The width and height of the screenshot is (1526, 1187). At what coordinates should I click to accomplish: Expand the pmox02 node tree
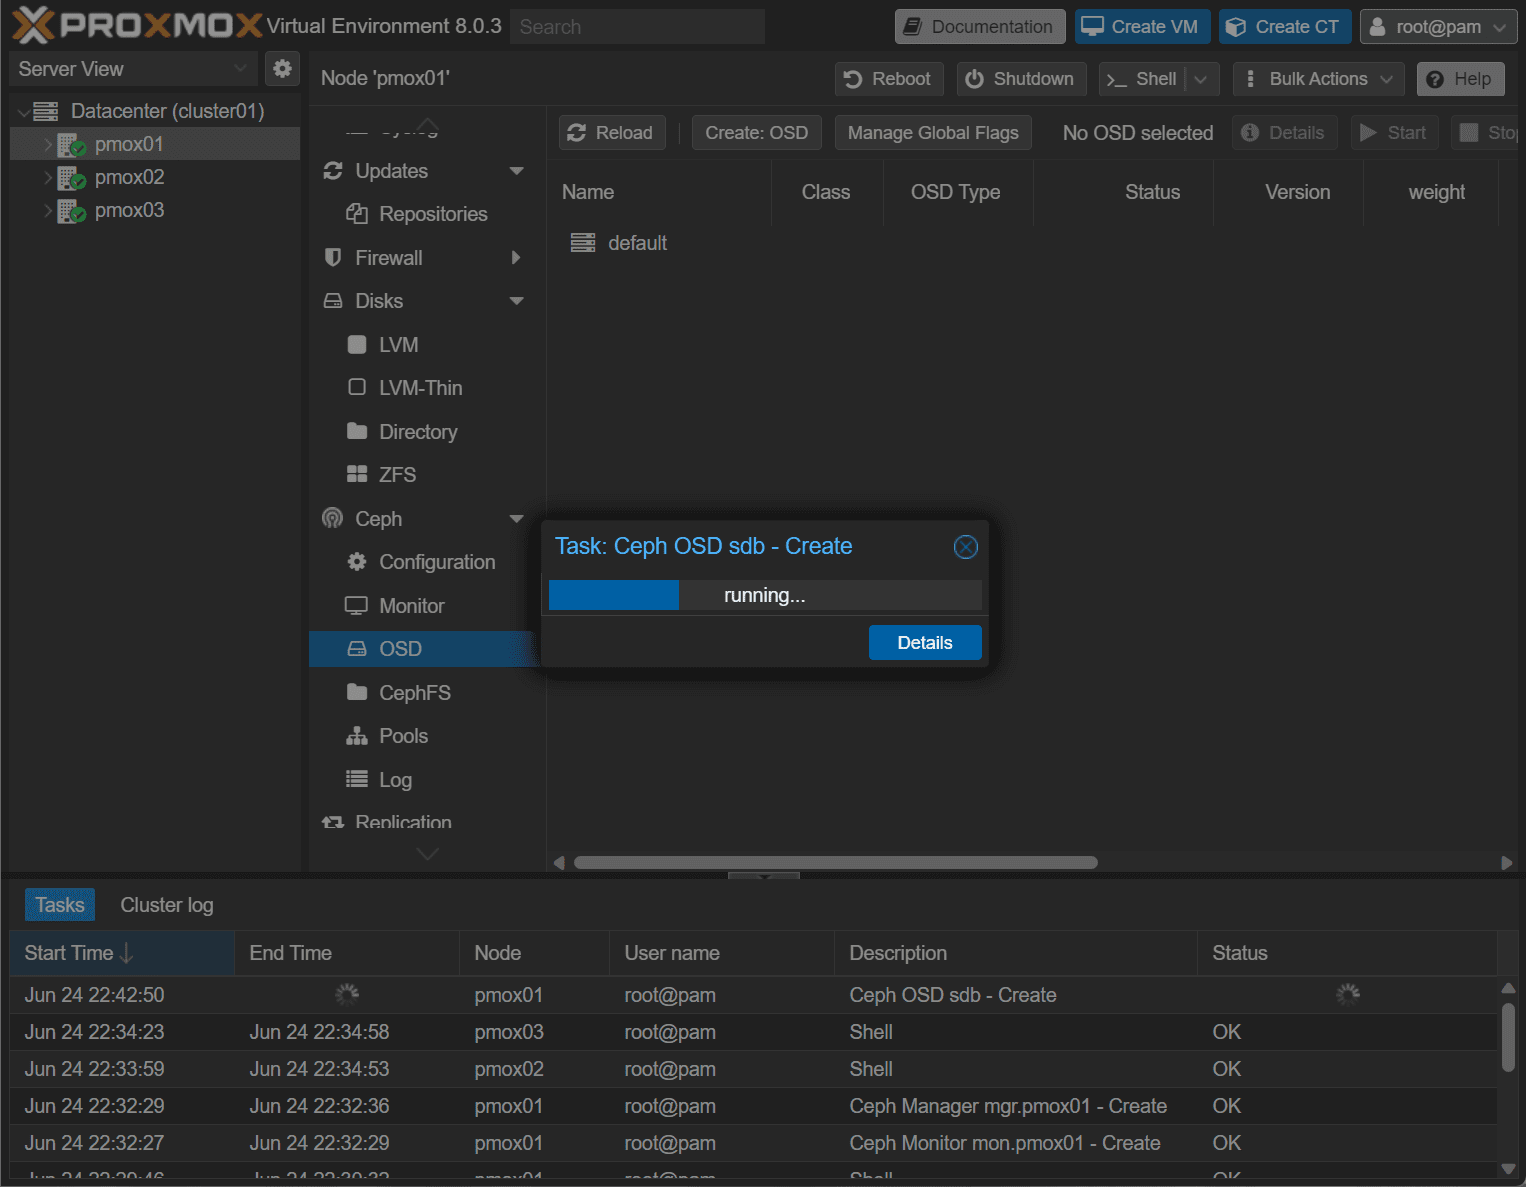(47, 178)
